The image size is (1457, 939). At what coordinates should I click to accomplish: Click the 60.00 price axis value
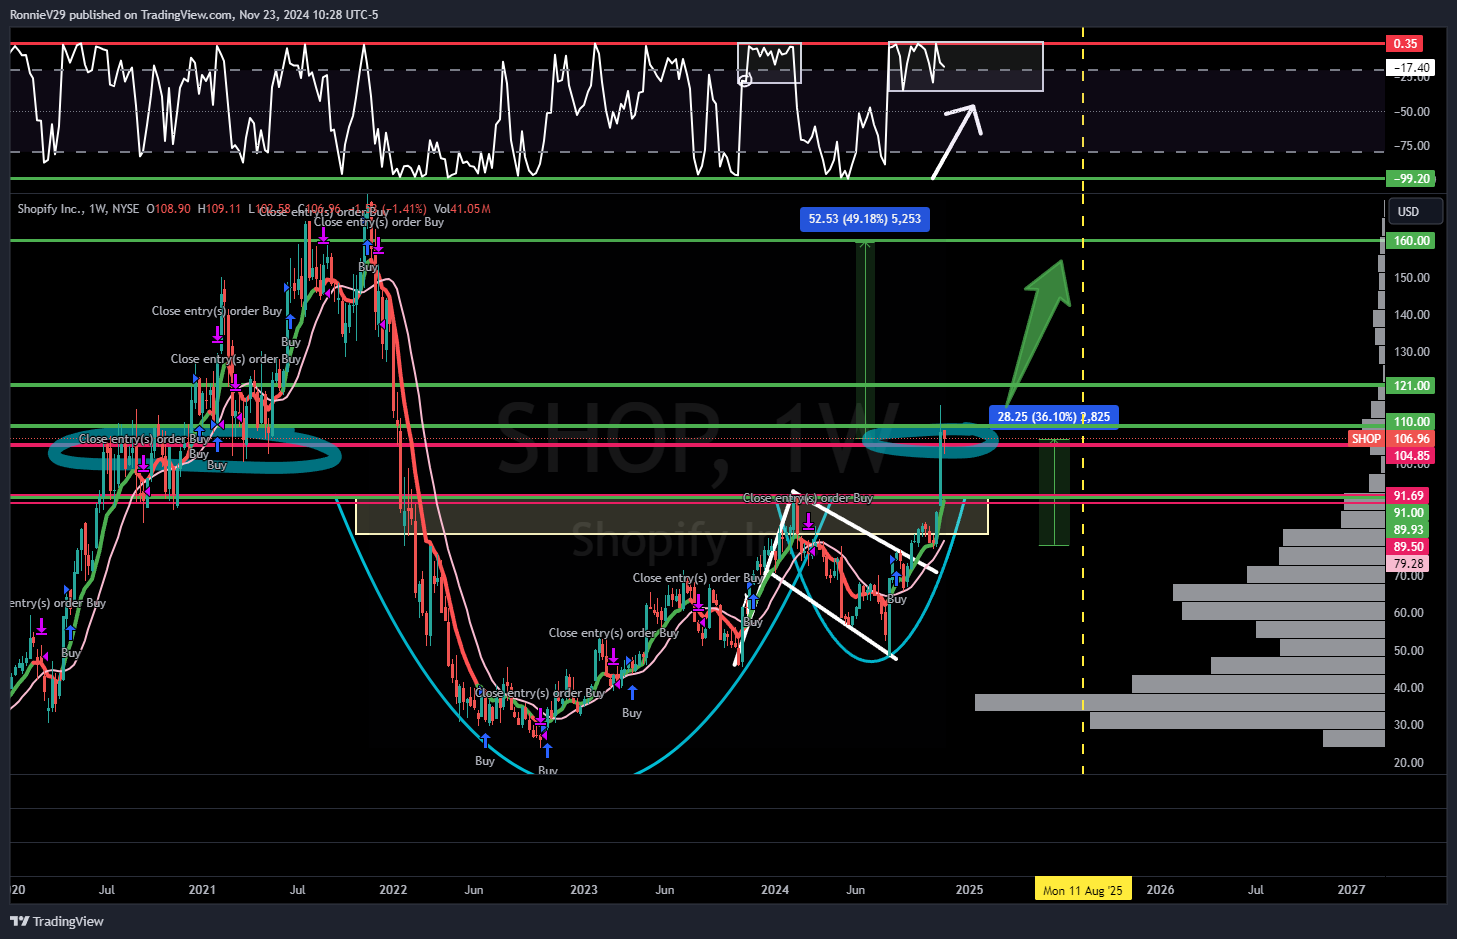(x=1409, y=613)
